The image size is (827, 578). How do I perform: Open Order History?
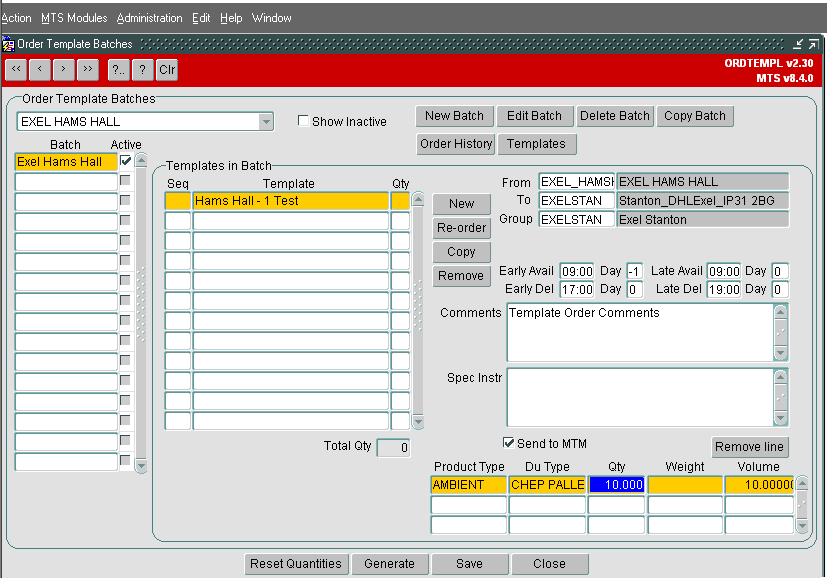(456, 144)
